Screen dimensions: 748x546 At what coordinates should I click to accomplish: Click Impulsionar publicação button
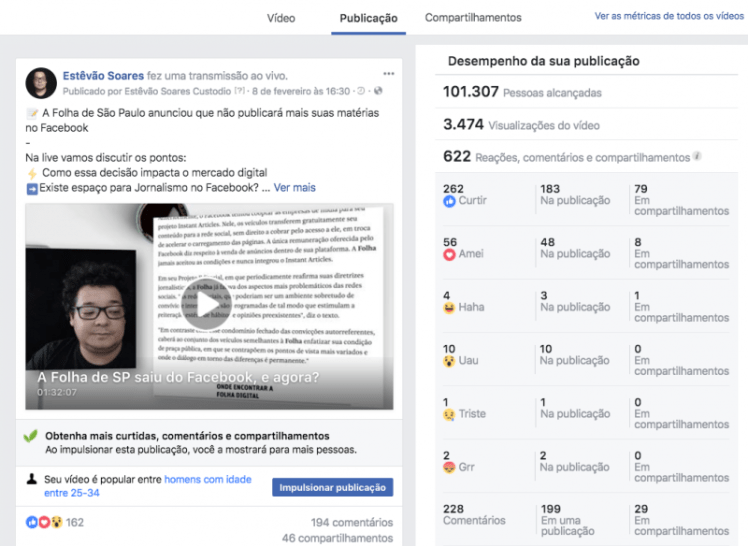332,487
